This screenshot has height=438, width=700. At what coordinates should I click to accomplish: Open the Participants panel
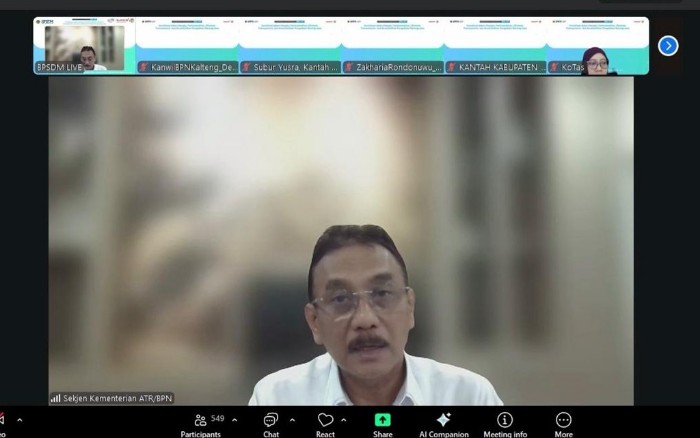point(200,425)
